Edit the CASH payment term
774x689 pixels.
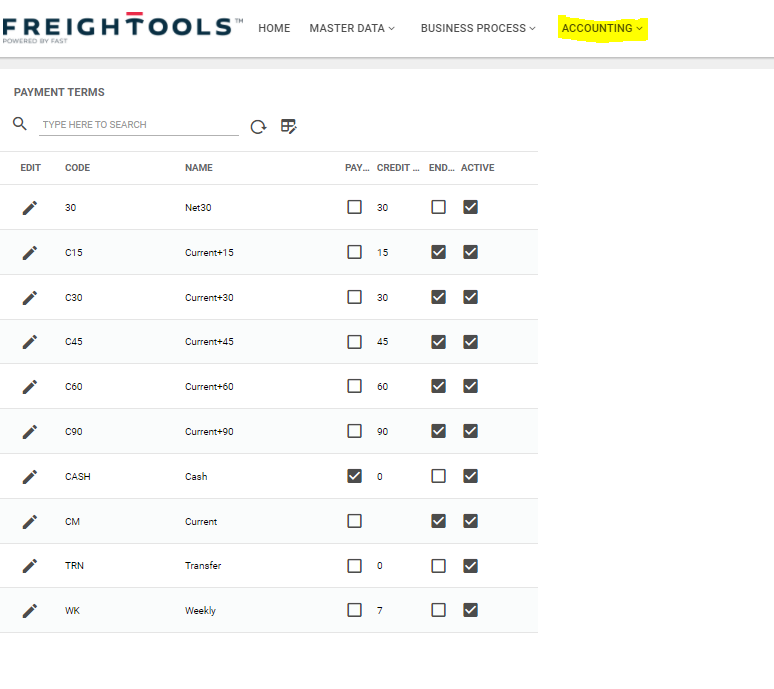click(x=30, y=476)
